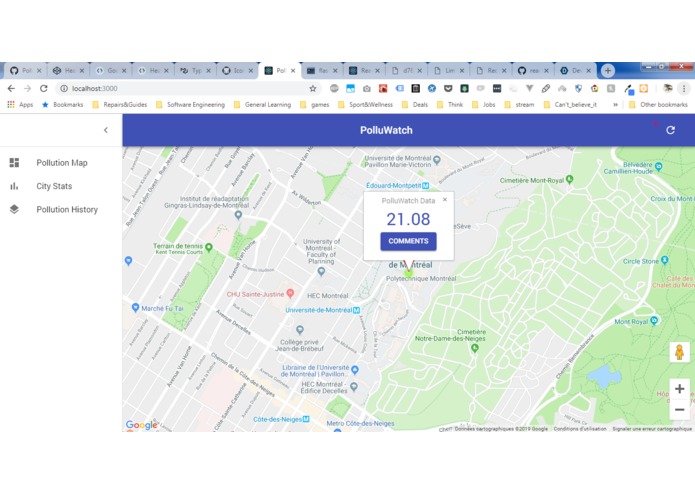Click the shield extension icon in the toolbar
Screen dimensions: 695x494
pos(578,89)
